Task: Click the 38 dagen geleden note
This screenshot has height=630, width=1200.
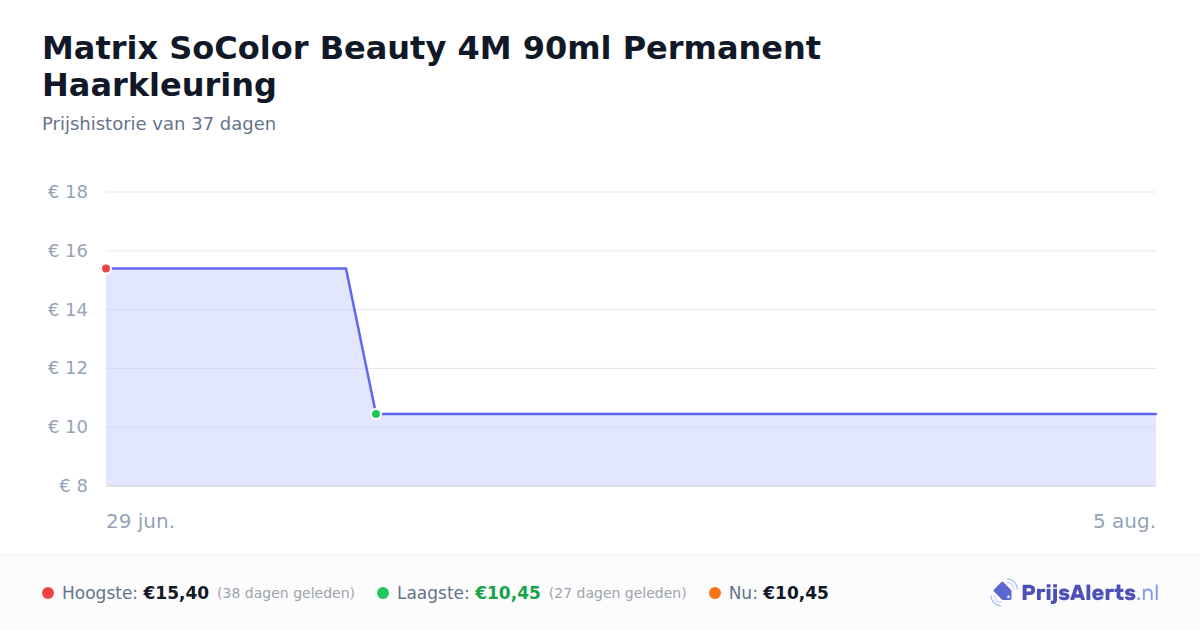Action: [x=286, y=593]
